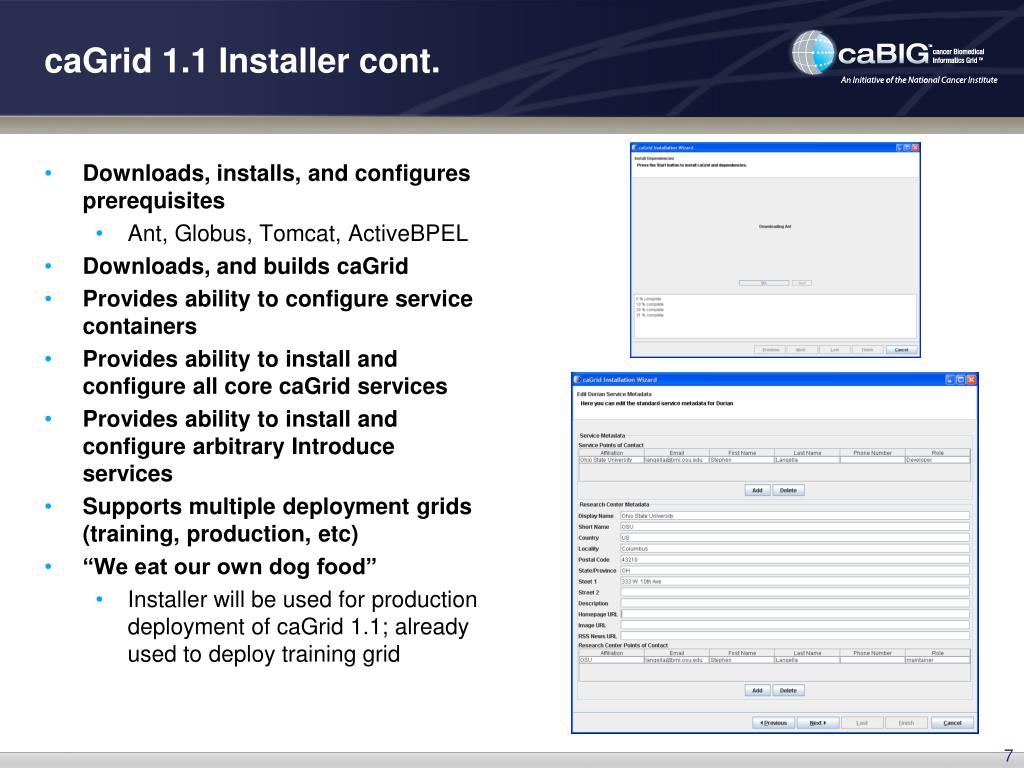Close the Edit Dorian Service Metadata wizard window
The width and height of the screenshot is (1024, 768).
click(x=971, y=379)
